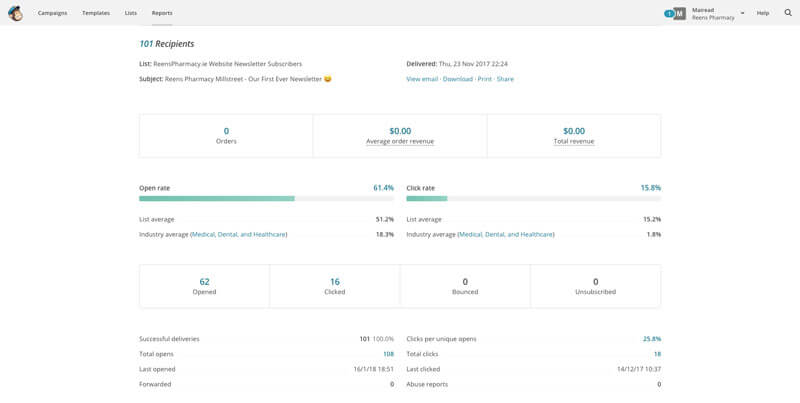The width and height of the screenshot is (800, 403).
Task: Open the search magnifier icon
Action: [x=788, y=13]
